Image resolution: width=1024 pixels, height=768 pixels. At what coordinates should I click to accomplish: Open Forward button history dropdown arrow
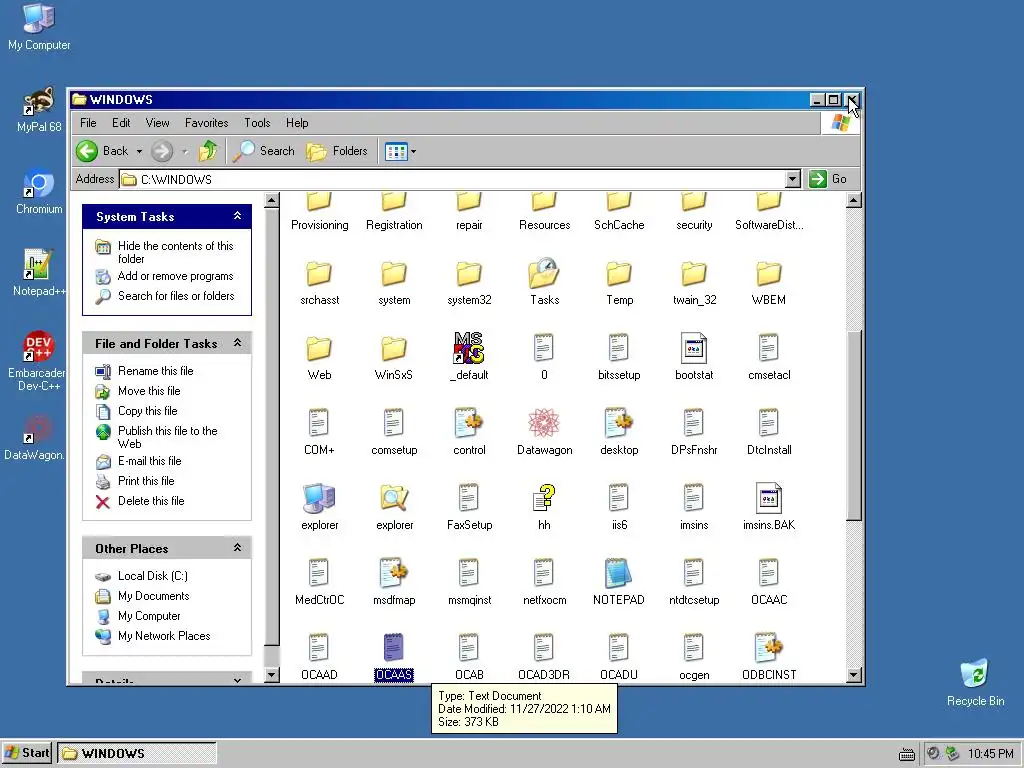tap(185, 152)
